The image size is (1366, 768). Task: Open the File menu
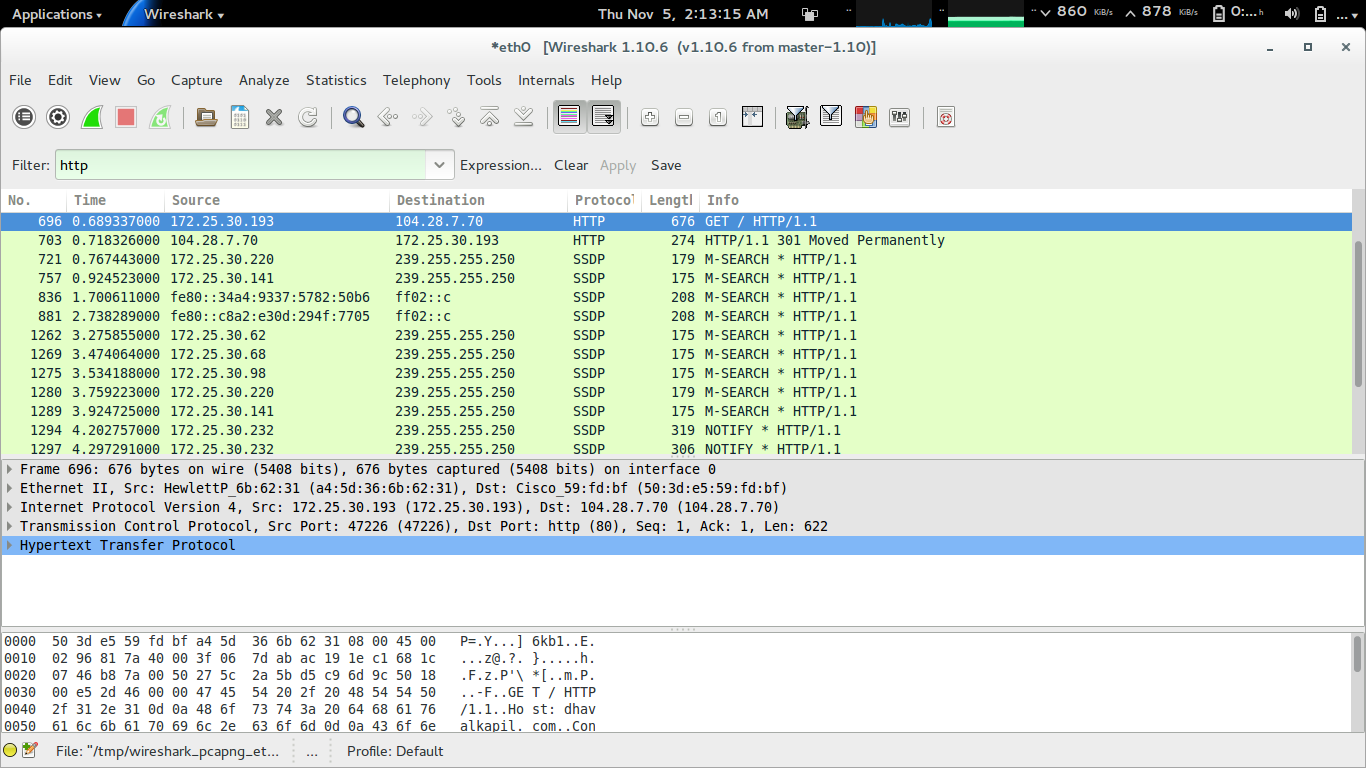point(20,80)
